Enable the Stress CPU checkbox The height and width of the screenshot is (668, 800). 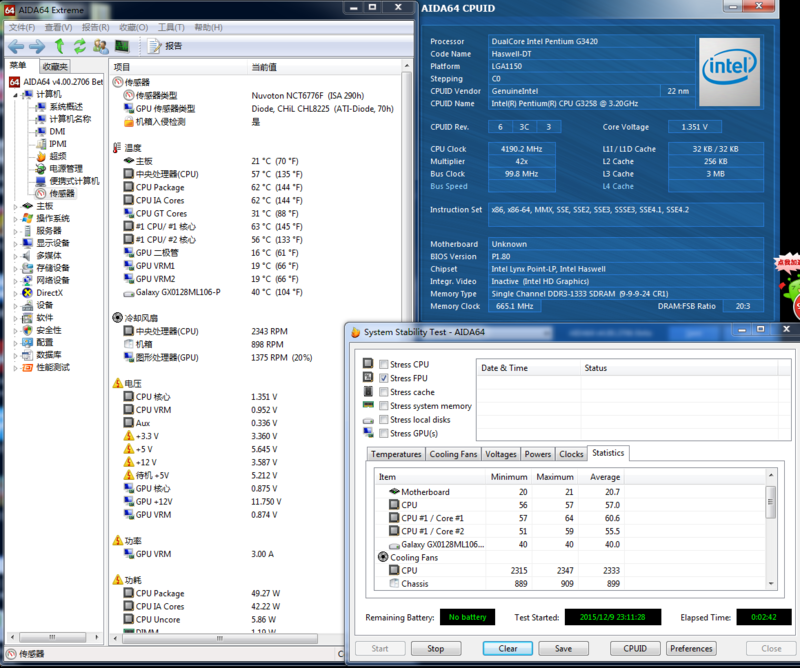click(x=383, y=365)
